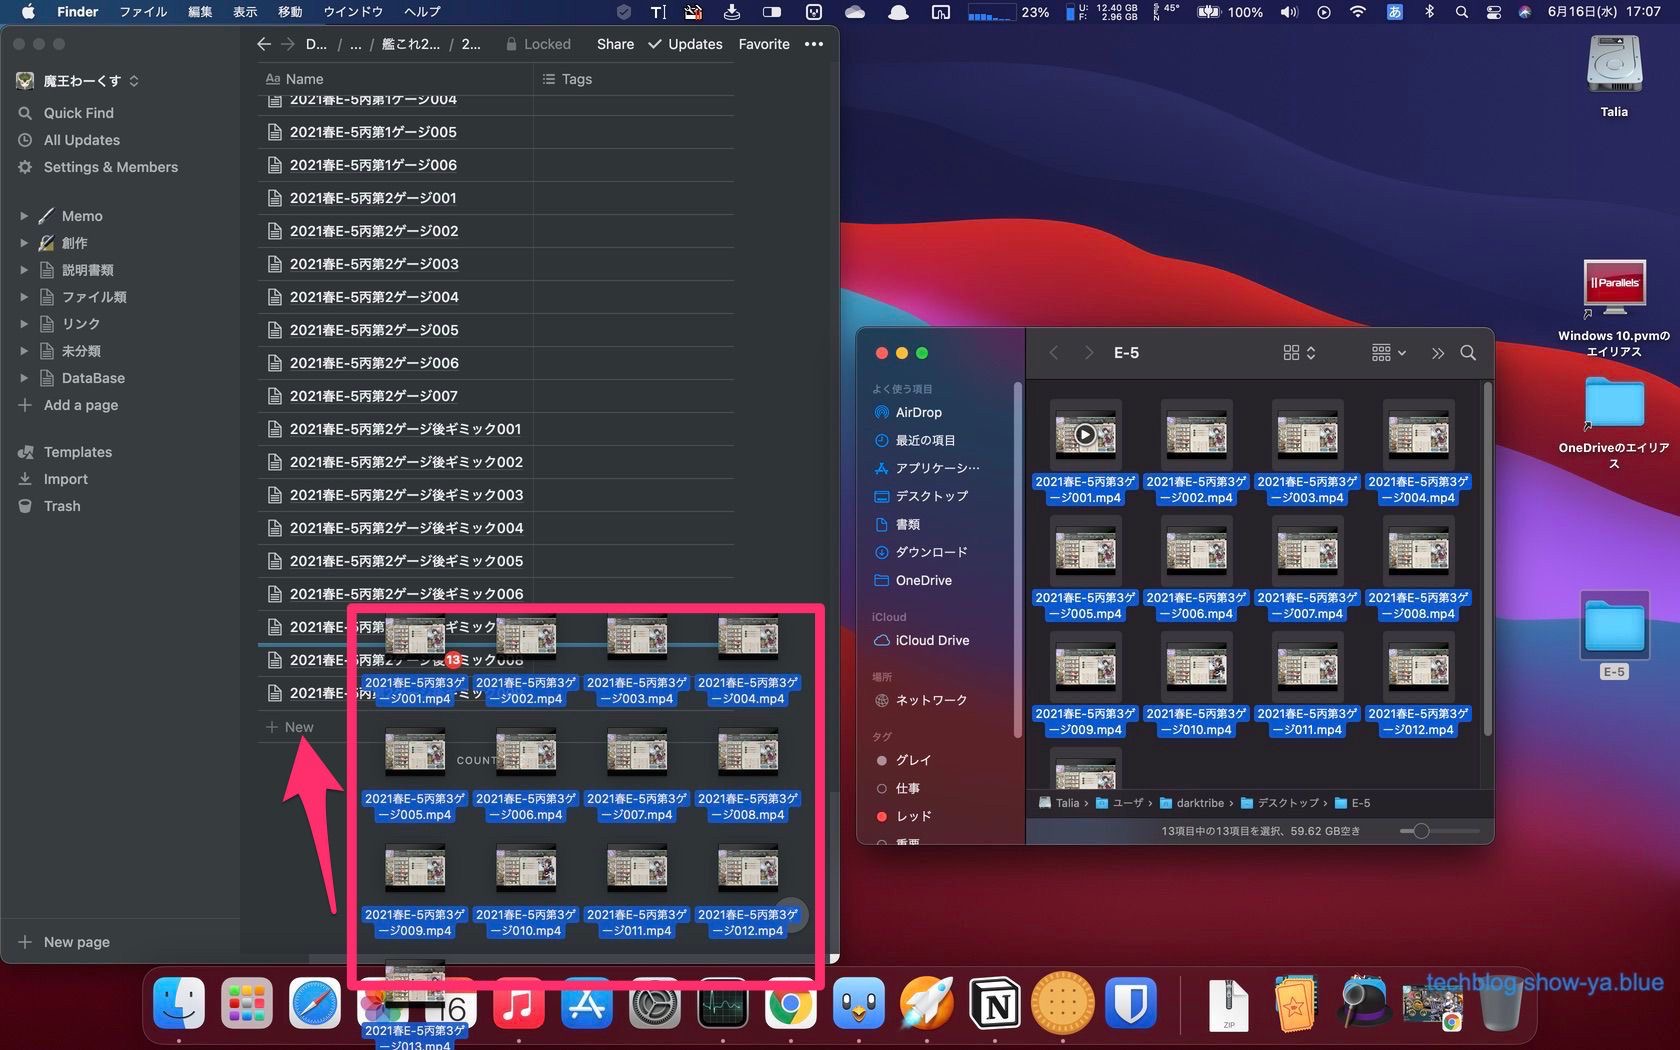Toggle the Locked page state
Screen dimensions: 1680x1050
[x=538, y=44]
